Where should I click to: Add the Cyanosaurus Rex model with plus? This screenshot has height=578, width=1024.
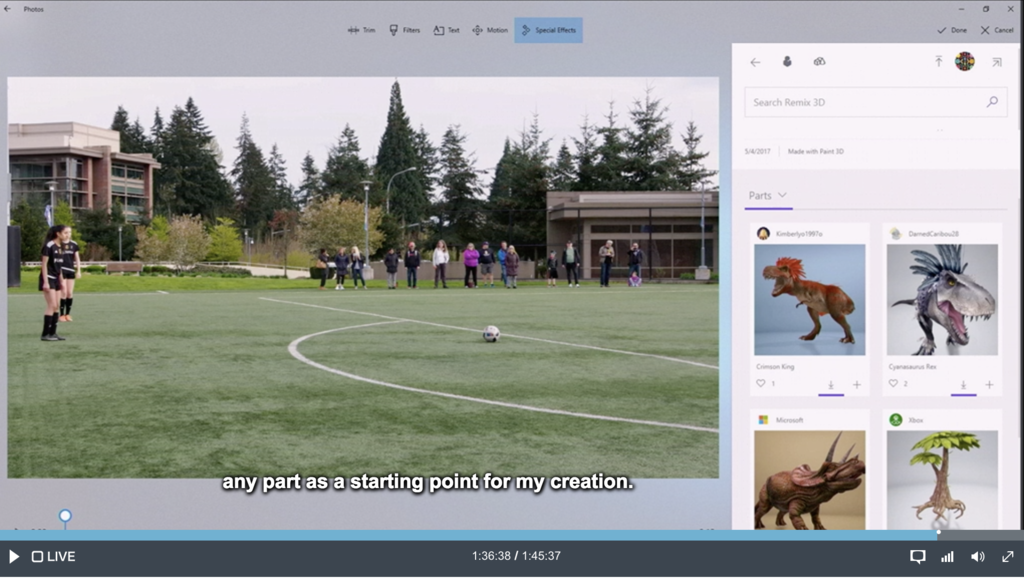pyautogui.click(x=989, y=385)
